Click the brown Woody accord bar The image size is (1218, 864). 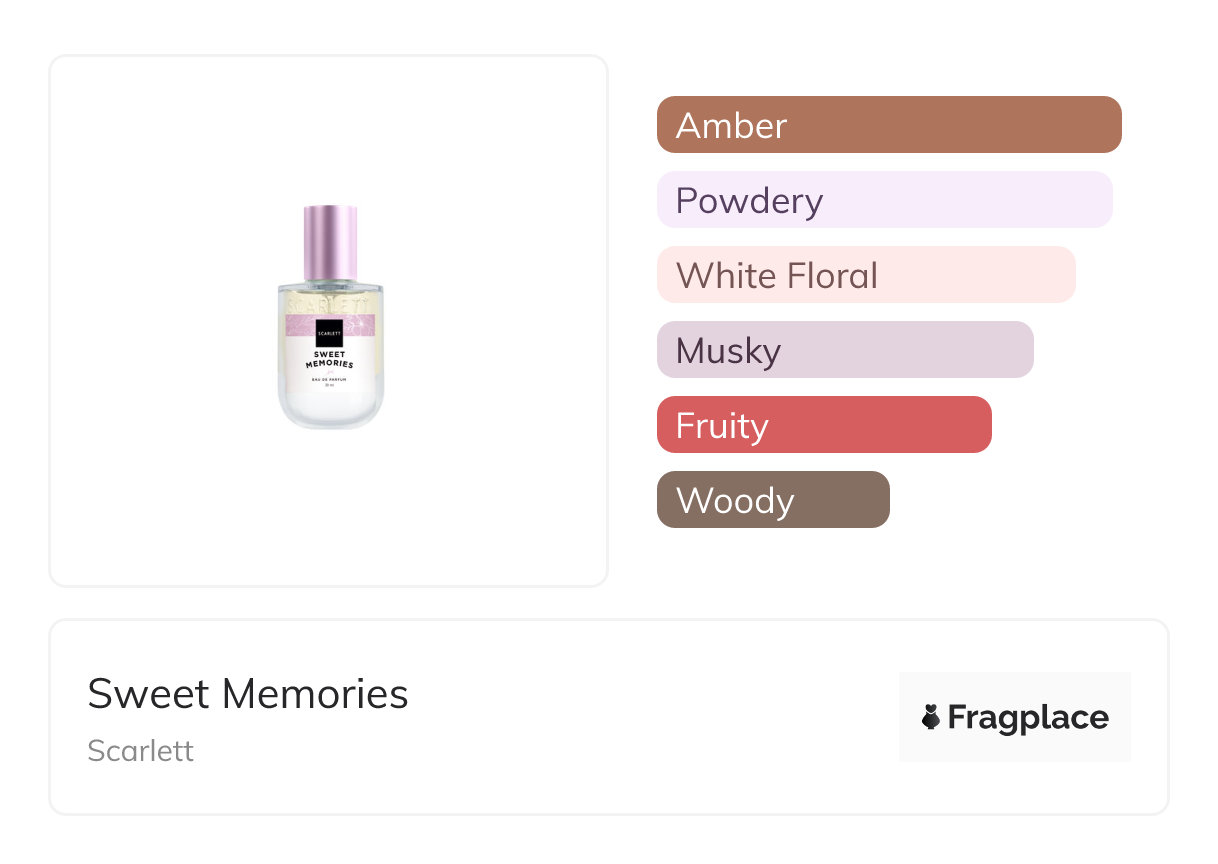coord(772,500)
